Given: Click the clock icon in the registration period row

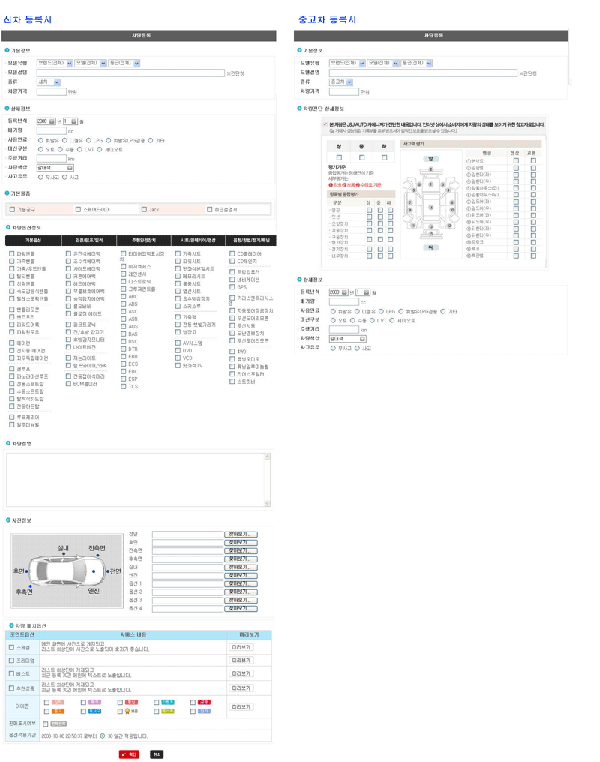Looking at the screenshot, I should pos(103,736).
